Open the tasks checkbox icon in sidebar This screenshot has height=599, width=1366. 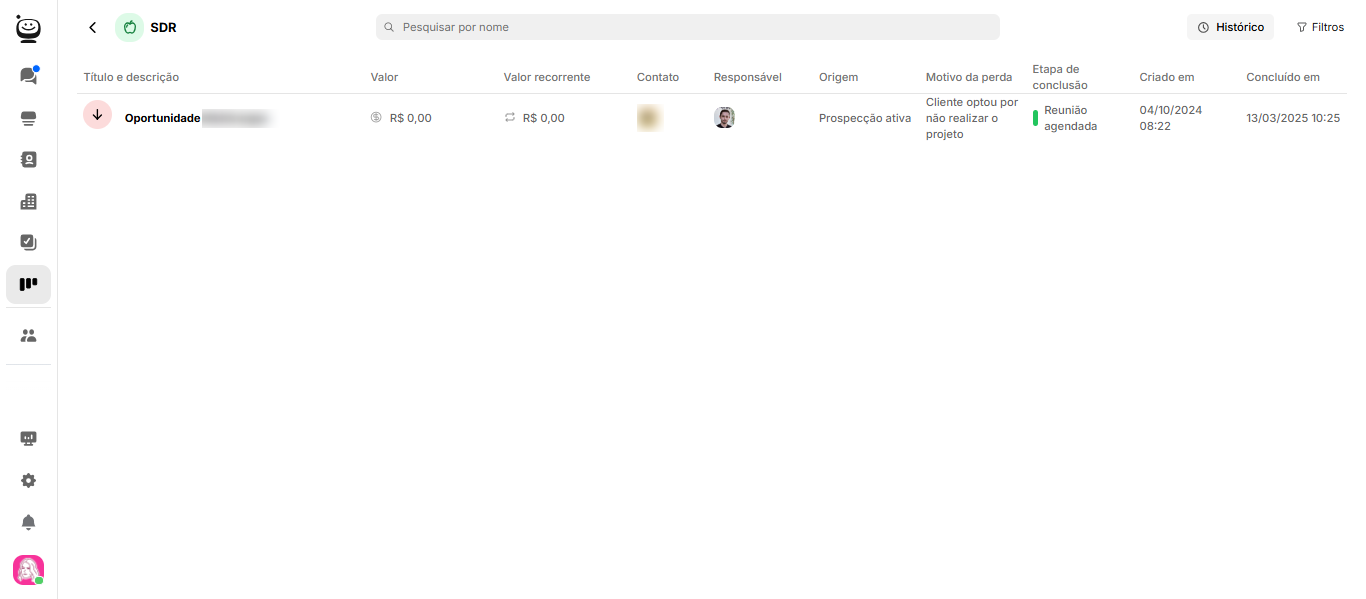(28, 242)
